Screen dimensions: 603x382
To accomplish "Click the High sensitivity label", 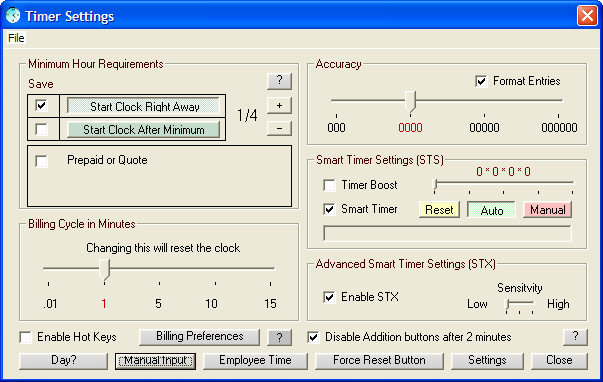I will (x=558, y=304).
